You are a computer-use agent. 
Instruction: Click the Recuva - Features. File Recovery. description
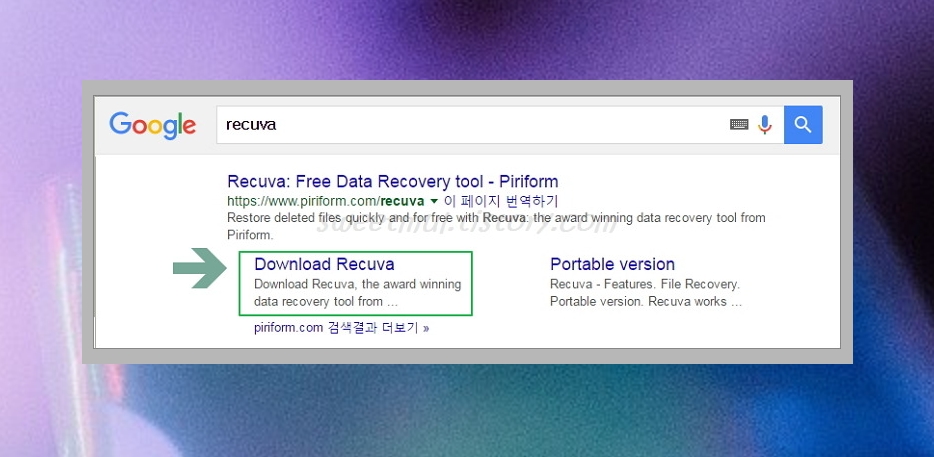pos(646,293)
